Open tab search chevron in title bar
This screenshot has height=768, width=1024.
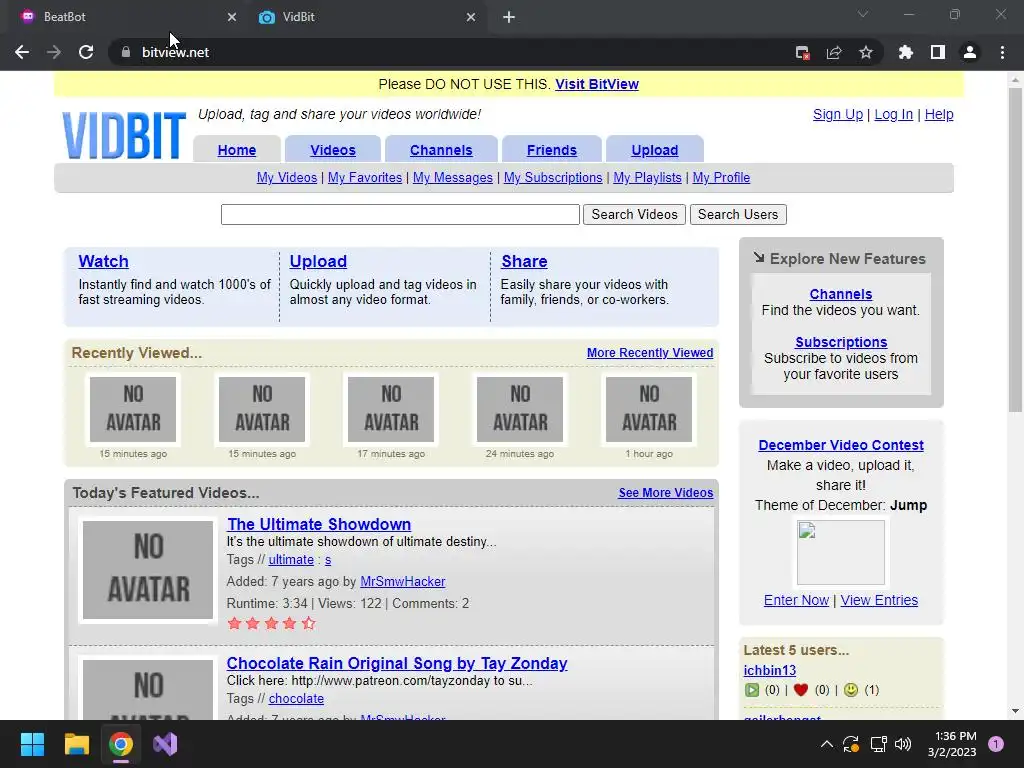[x=863, y=14]
